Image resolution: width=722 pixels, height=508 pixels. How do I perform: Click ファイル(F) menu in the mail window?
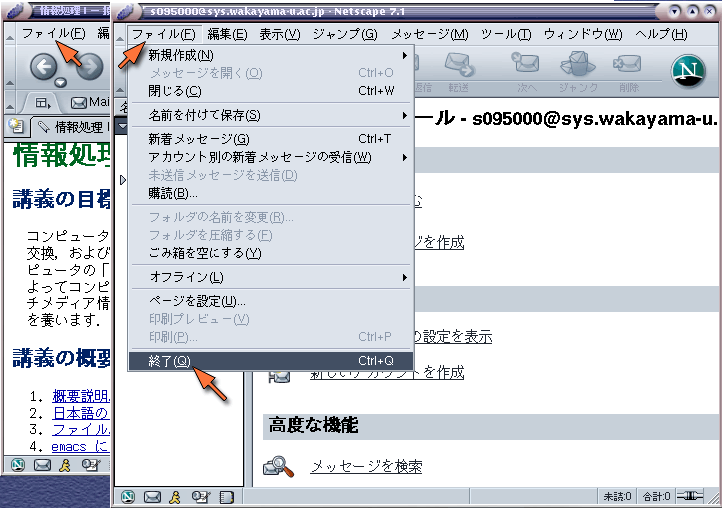pyautogui.click(x=163, y=34)
